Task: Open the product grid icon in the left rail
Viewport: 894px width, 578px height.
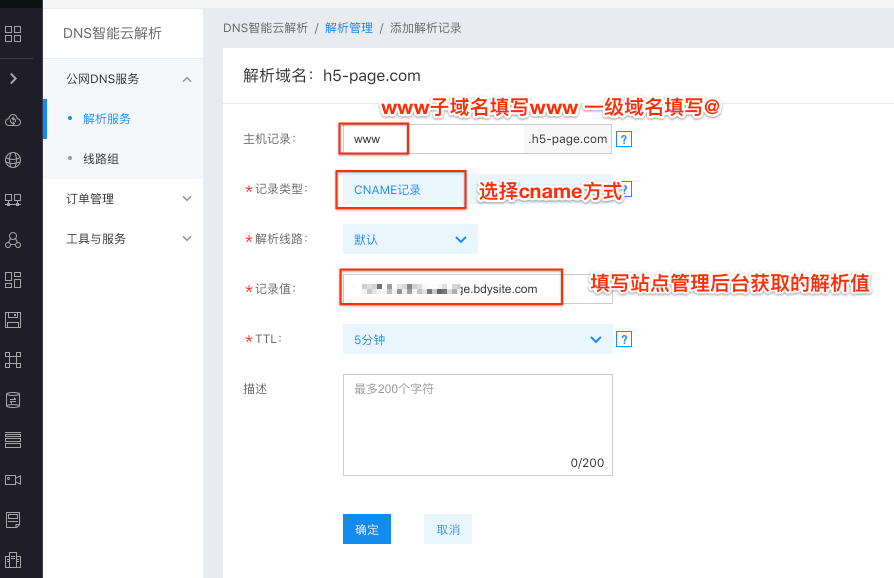Action: click(13, 35)
